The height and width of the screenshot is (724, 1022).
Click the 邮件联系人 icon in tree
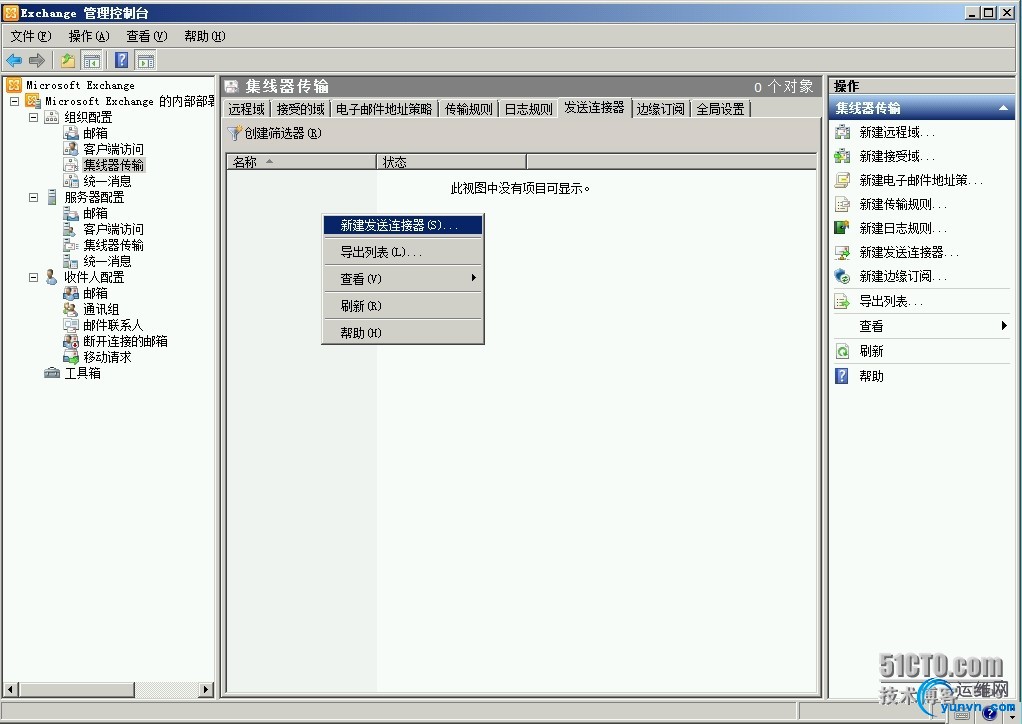coord(70,325)
